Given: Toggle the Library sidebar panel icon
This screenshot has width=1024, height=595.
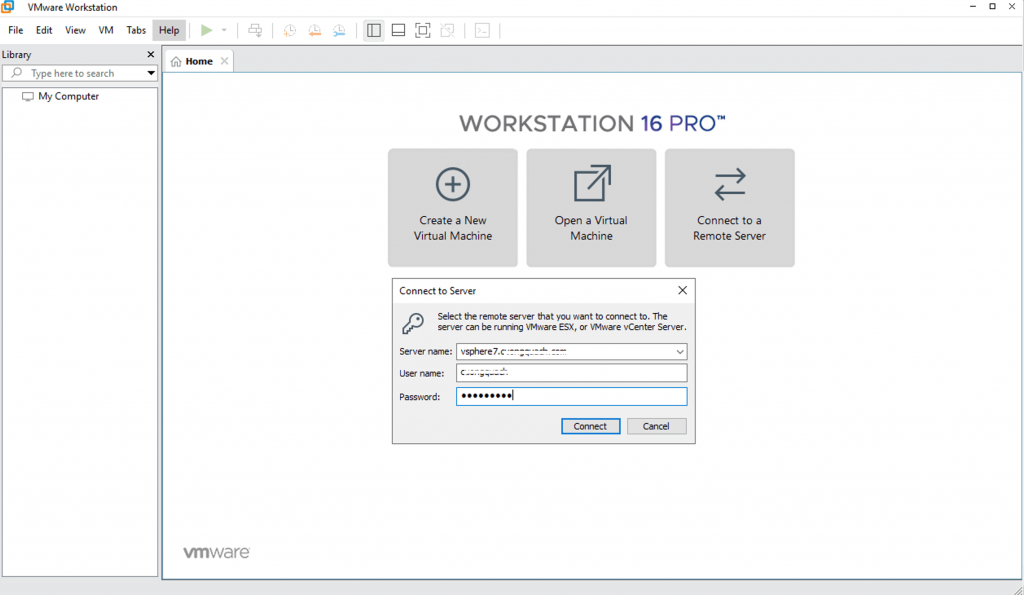Looking at the screenshot, I should pos(373,30).
